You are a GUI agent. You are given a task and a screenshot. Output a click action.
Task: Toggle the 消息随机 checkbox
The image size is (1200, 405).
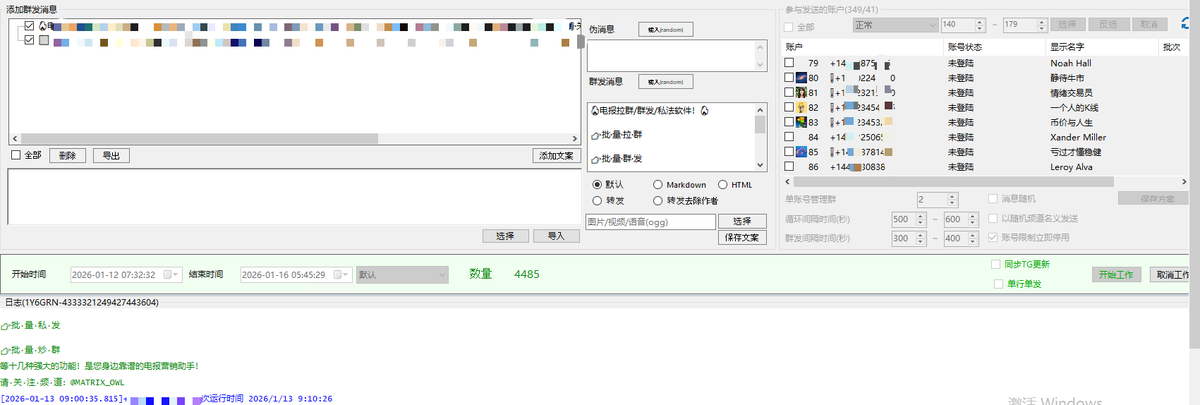[x=993, y=199]
